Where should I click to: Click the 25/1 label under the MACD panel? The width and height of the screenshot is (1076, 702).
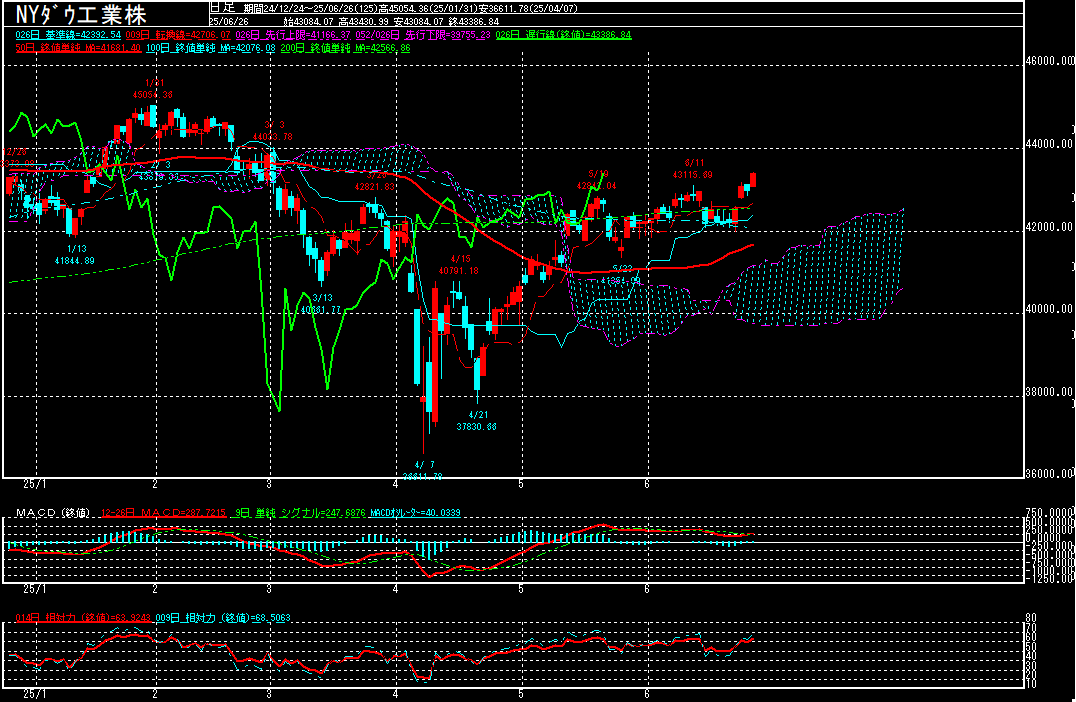click(35, 589)
